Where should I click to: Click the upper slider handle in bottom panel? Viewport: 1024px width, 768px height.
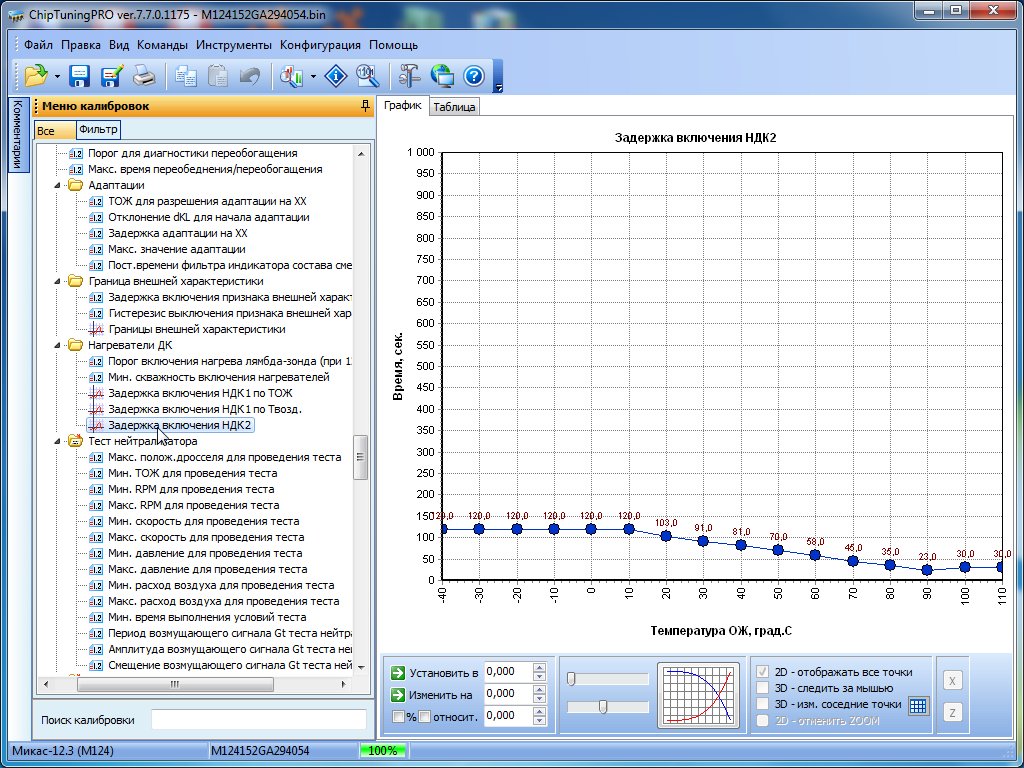(571, 679)
